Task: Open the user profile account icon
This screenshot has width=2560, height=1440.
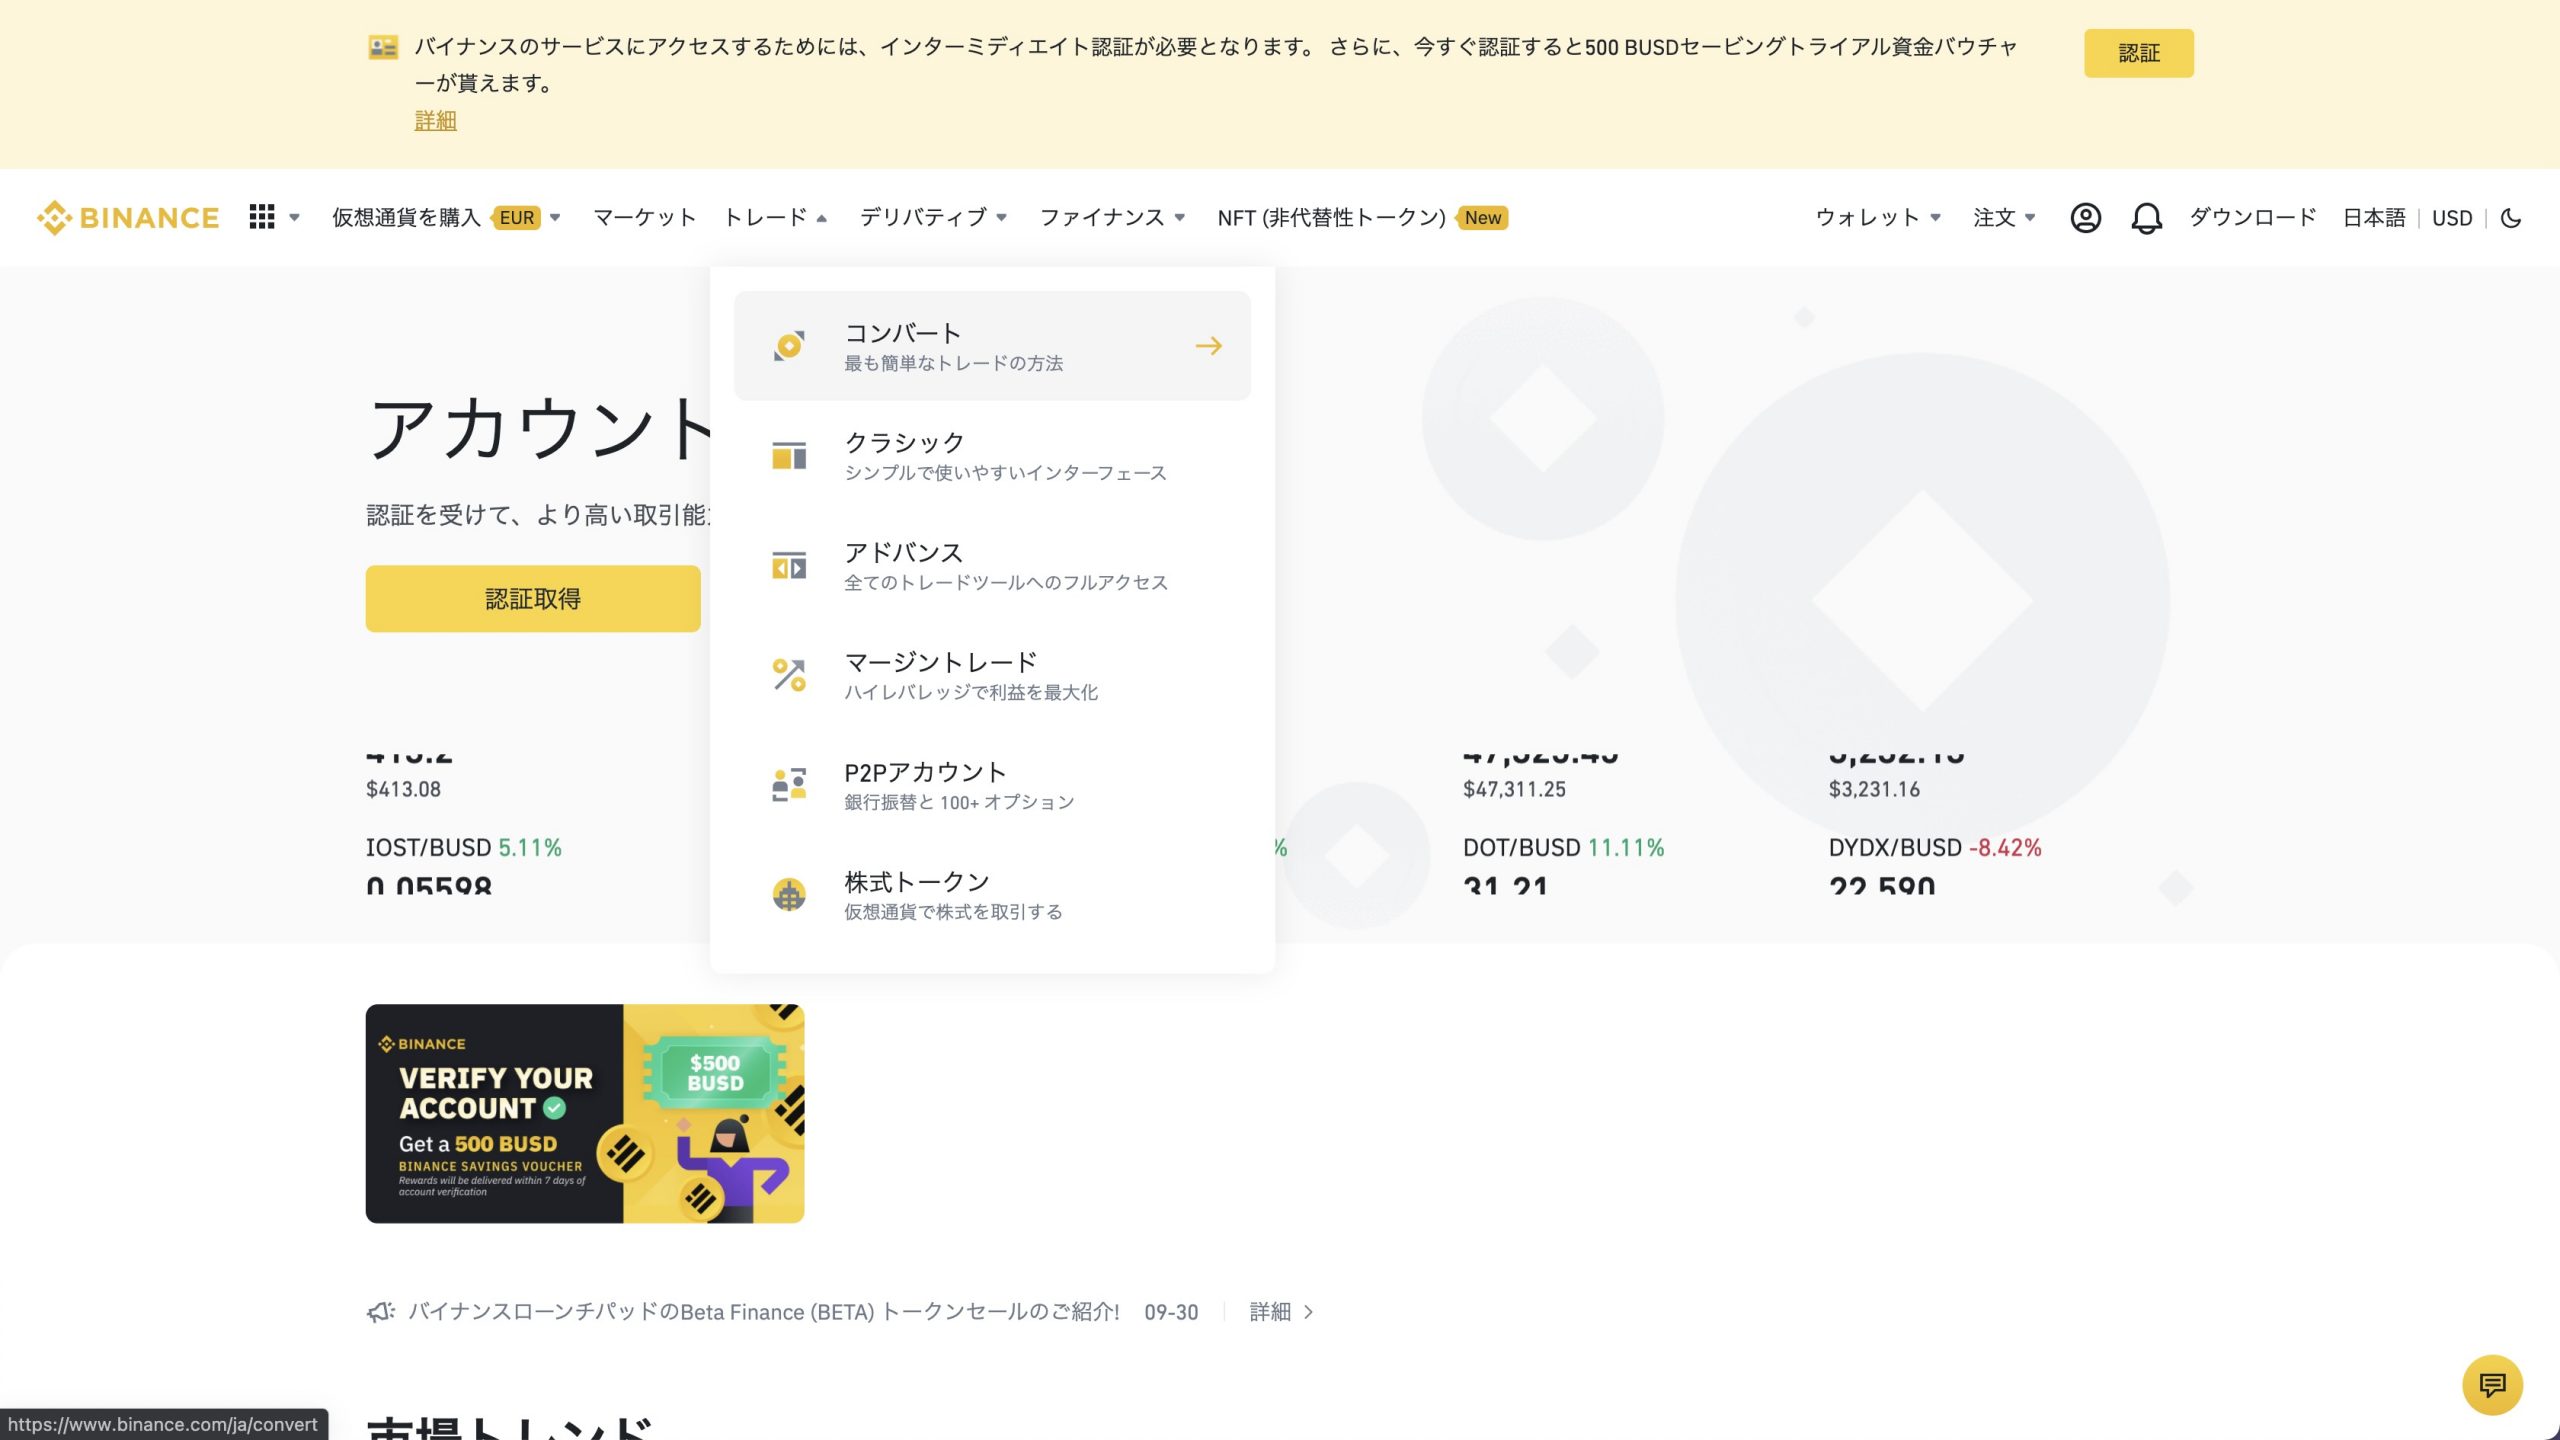Action: point(2086,217)
